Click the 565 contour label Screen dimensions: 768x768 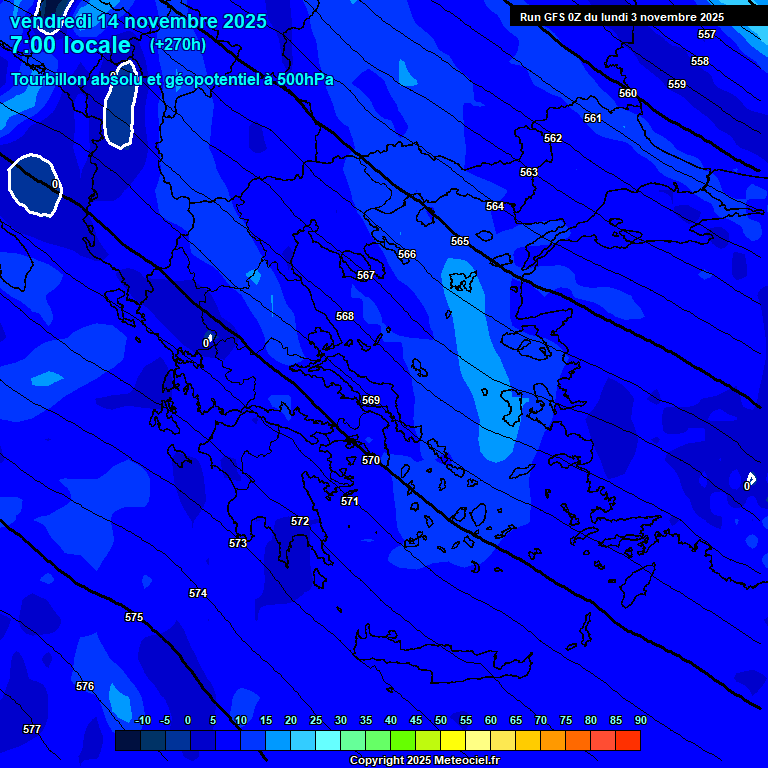pos(460,242)
